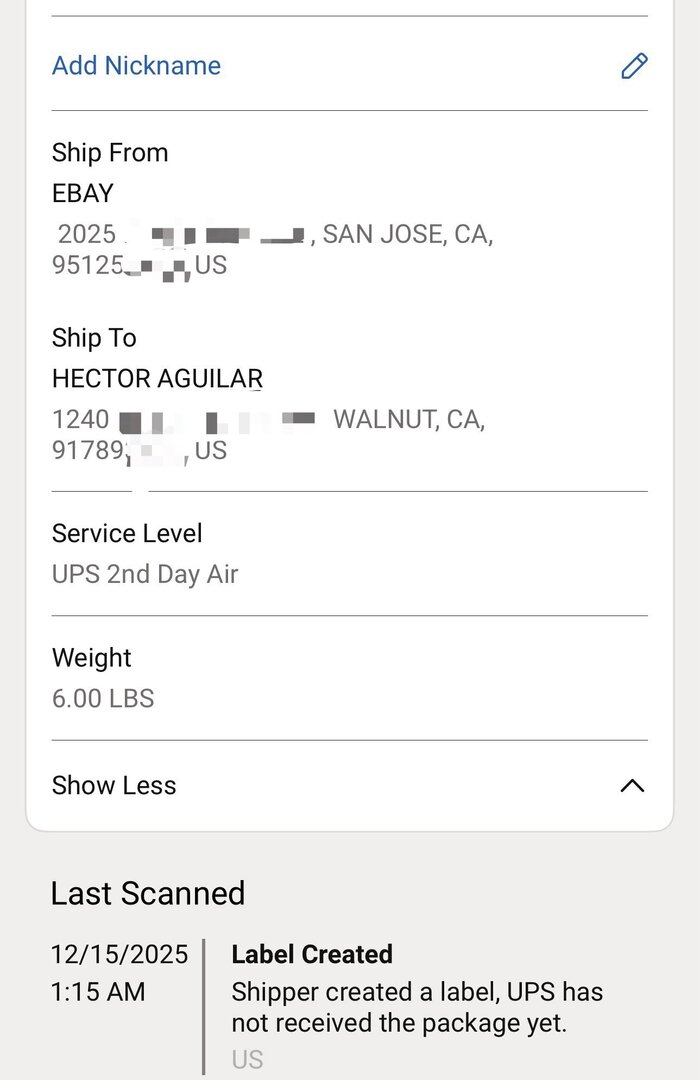Select the 6.00 LBS weight value

pyautogui.click(x=102, y=699)
